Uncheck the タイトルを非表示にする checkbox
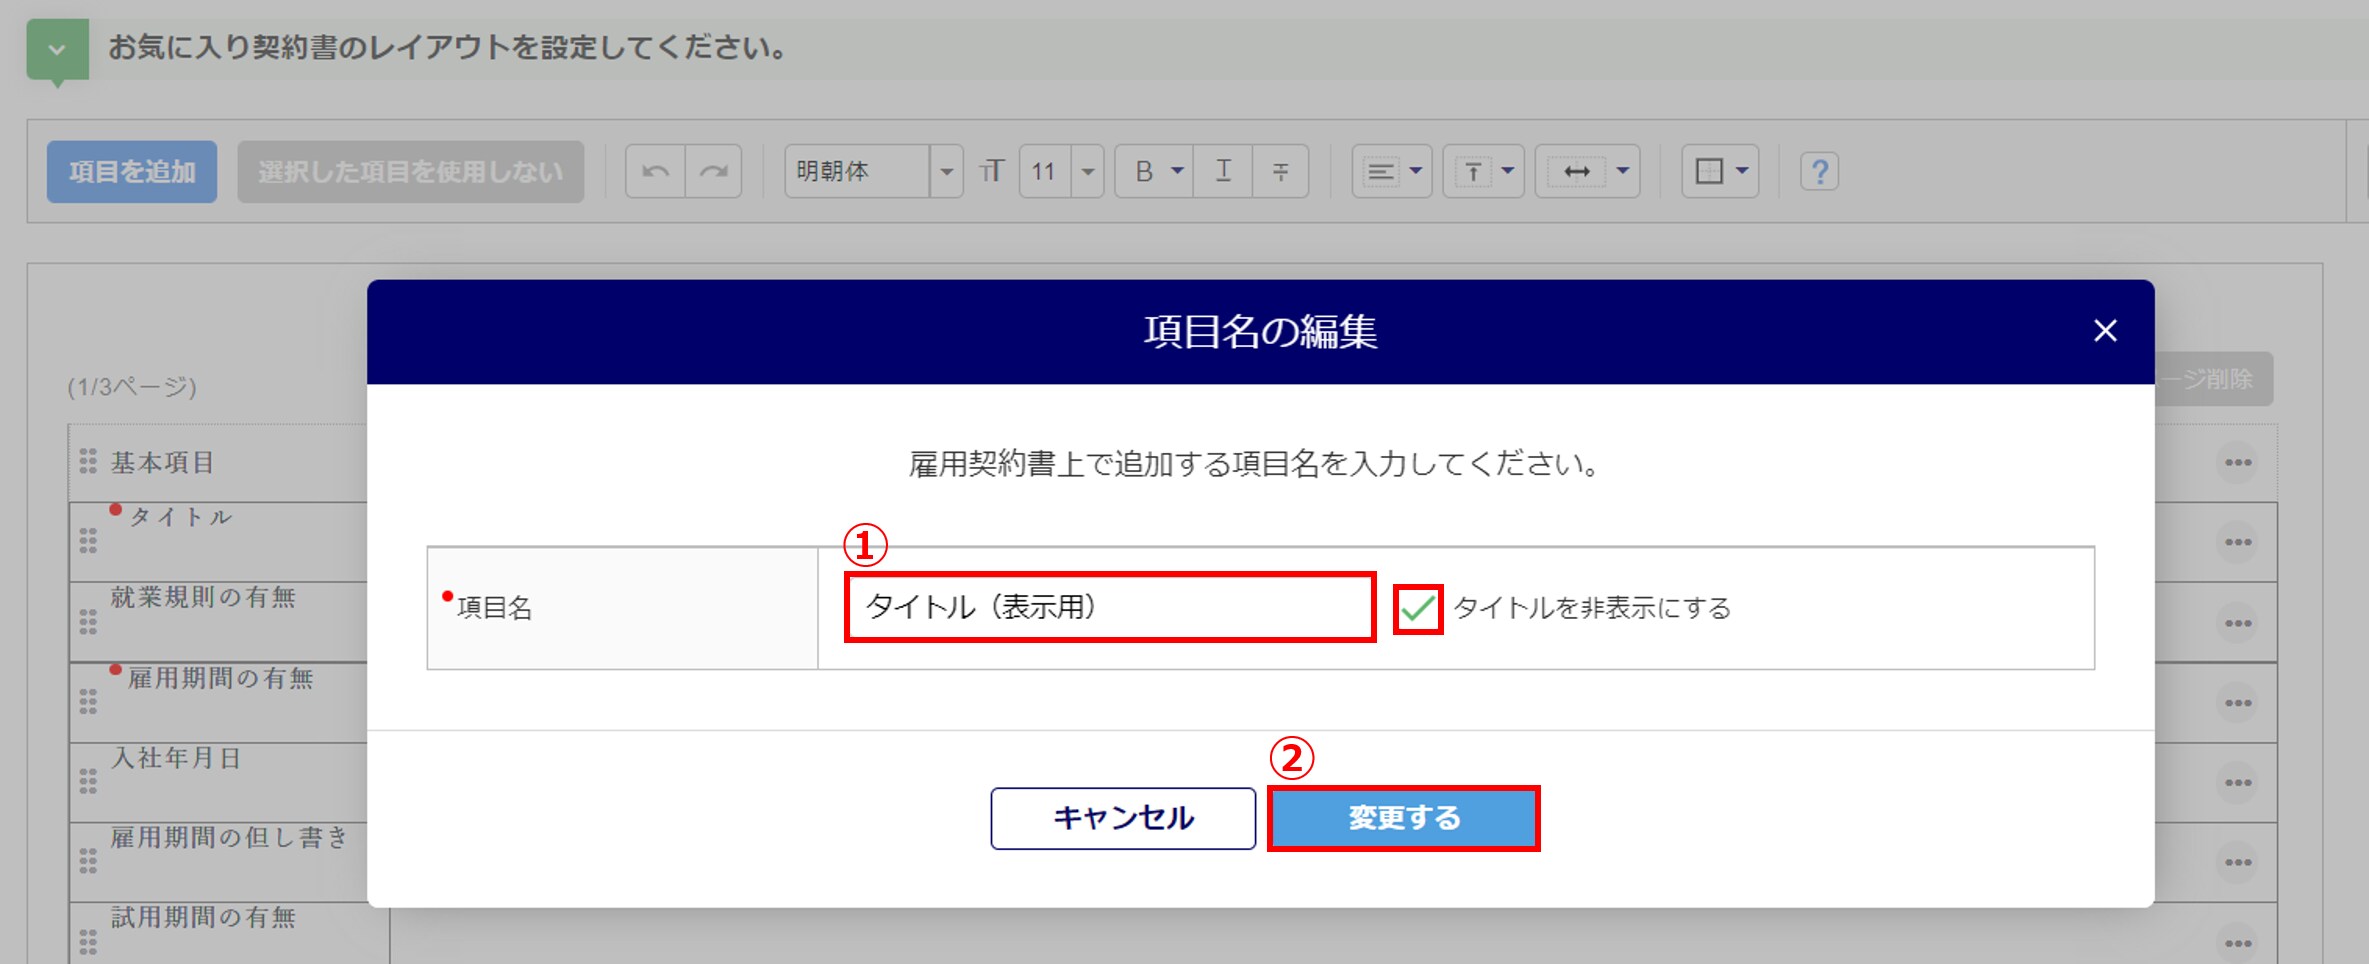The height and width of the screenshot is (964, 2369). tap(1418, 608)
